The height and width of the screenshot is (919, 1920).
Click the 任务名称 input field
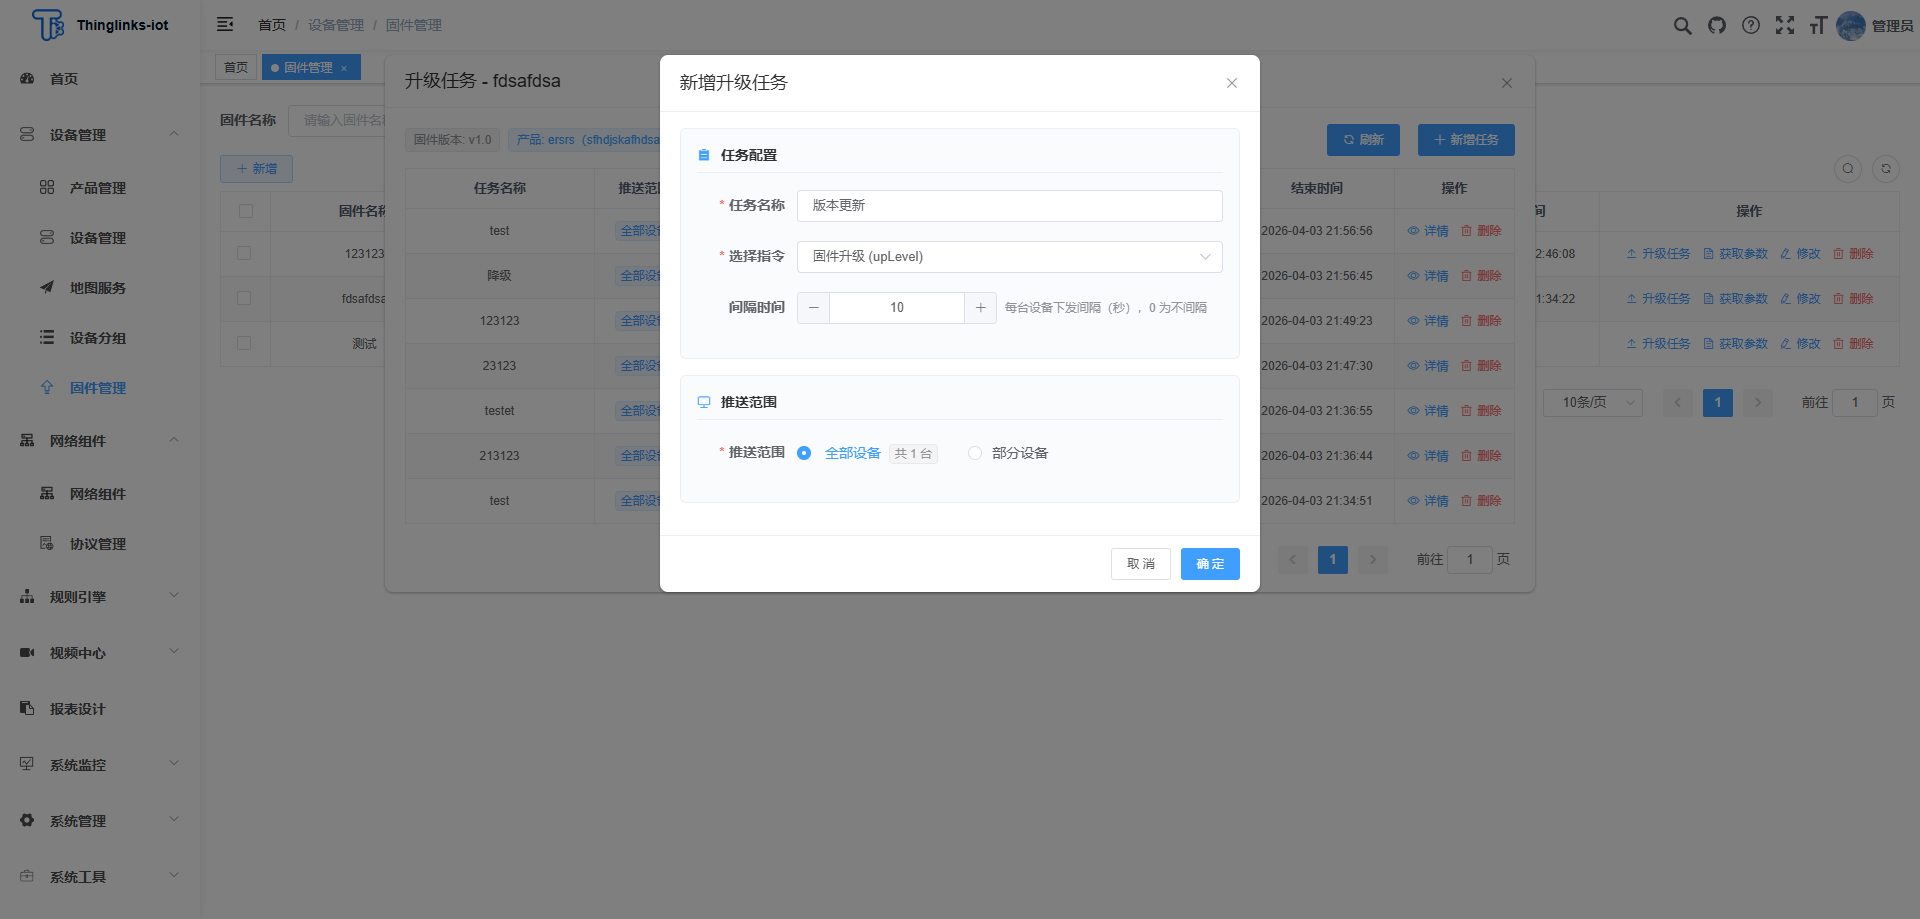(1009, 206)
